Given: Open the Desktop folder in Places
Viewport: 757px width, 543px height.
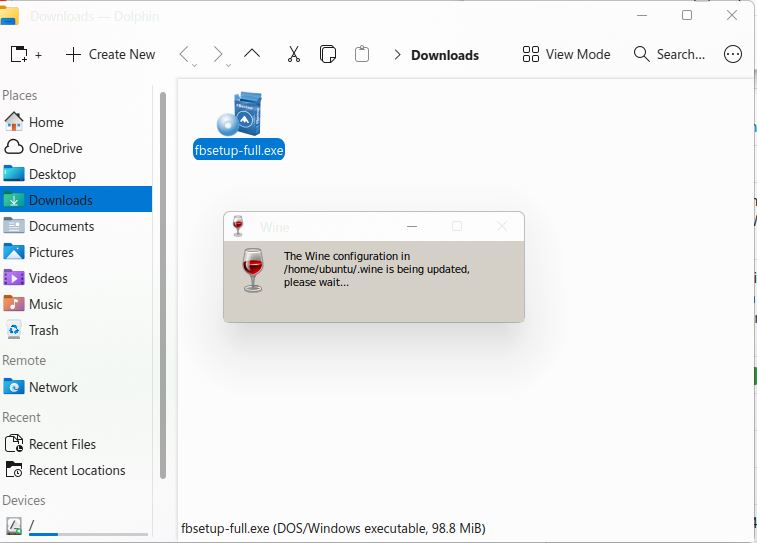Looking at the screenshot, I should tap(76, 174).
